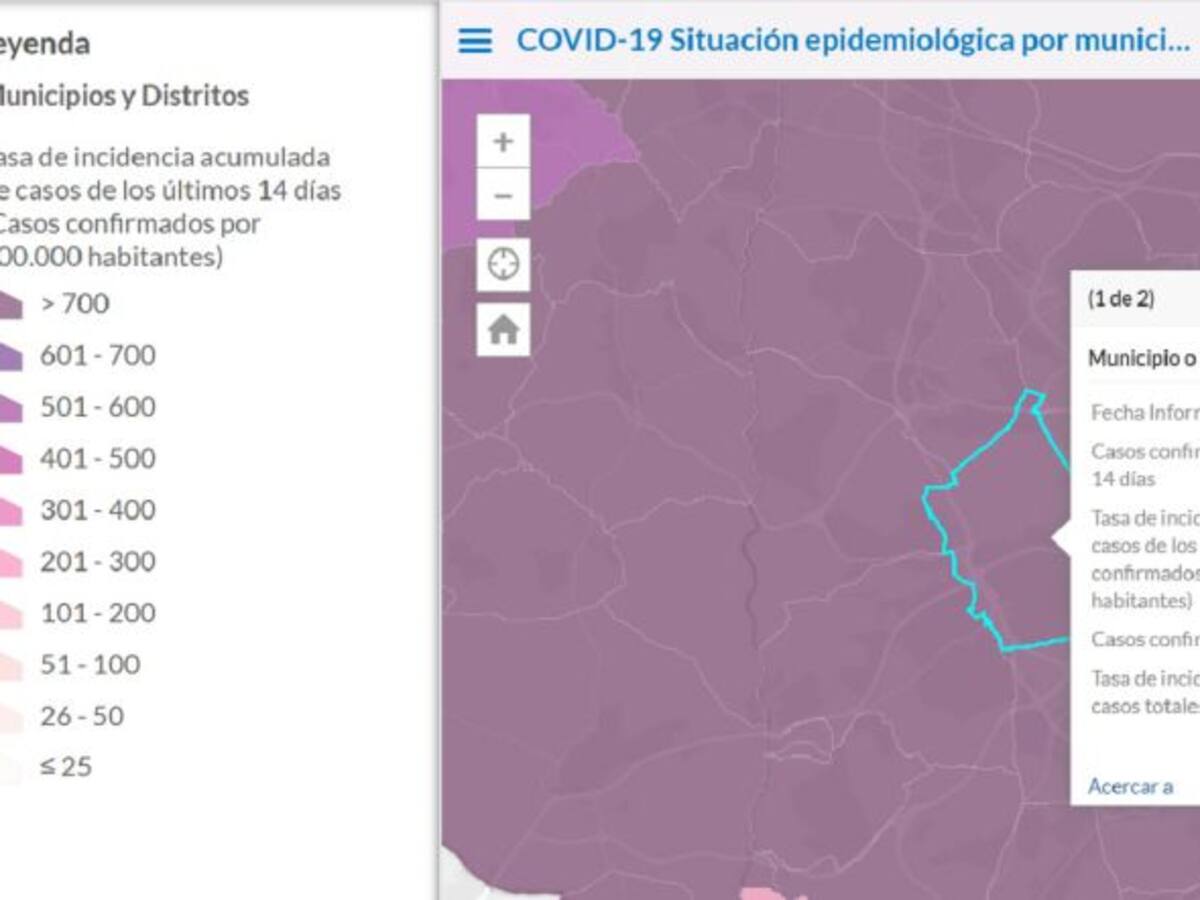The height and width of the screenshot is (900, 1200).
Task: Open the hamburger navigation menu
Action: [x=477, y=41]
